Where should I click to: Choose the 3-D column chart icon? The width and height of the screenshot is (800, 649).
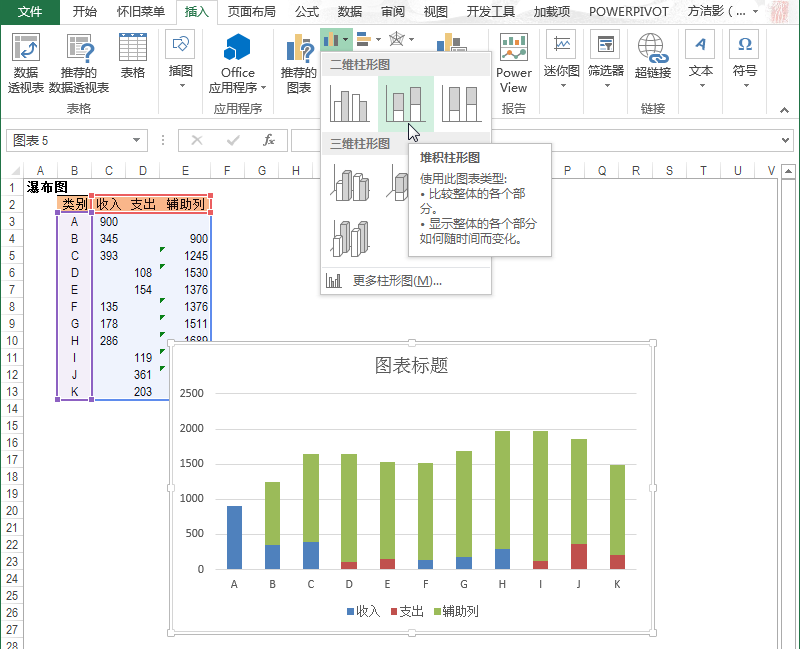(350, 239)
